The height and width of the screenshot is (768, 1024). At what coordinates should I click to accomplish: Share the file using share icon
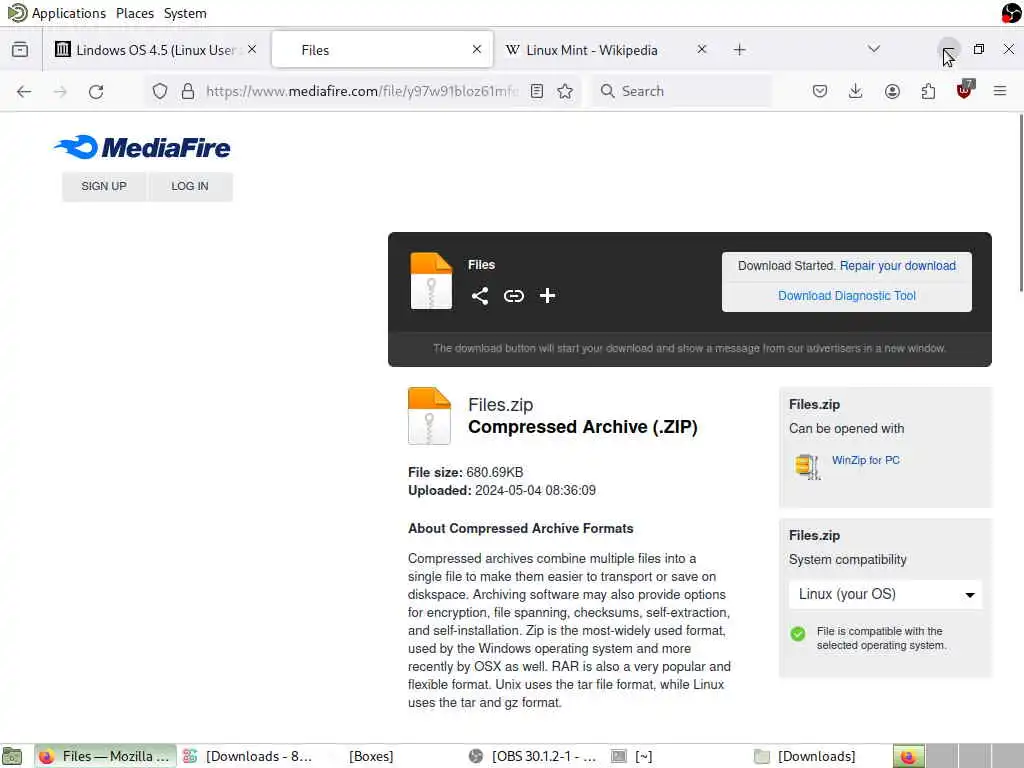click(479, 296)
